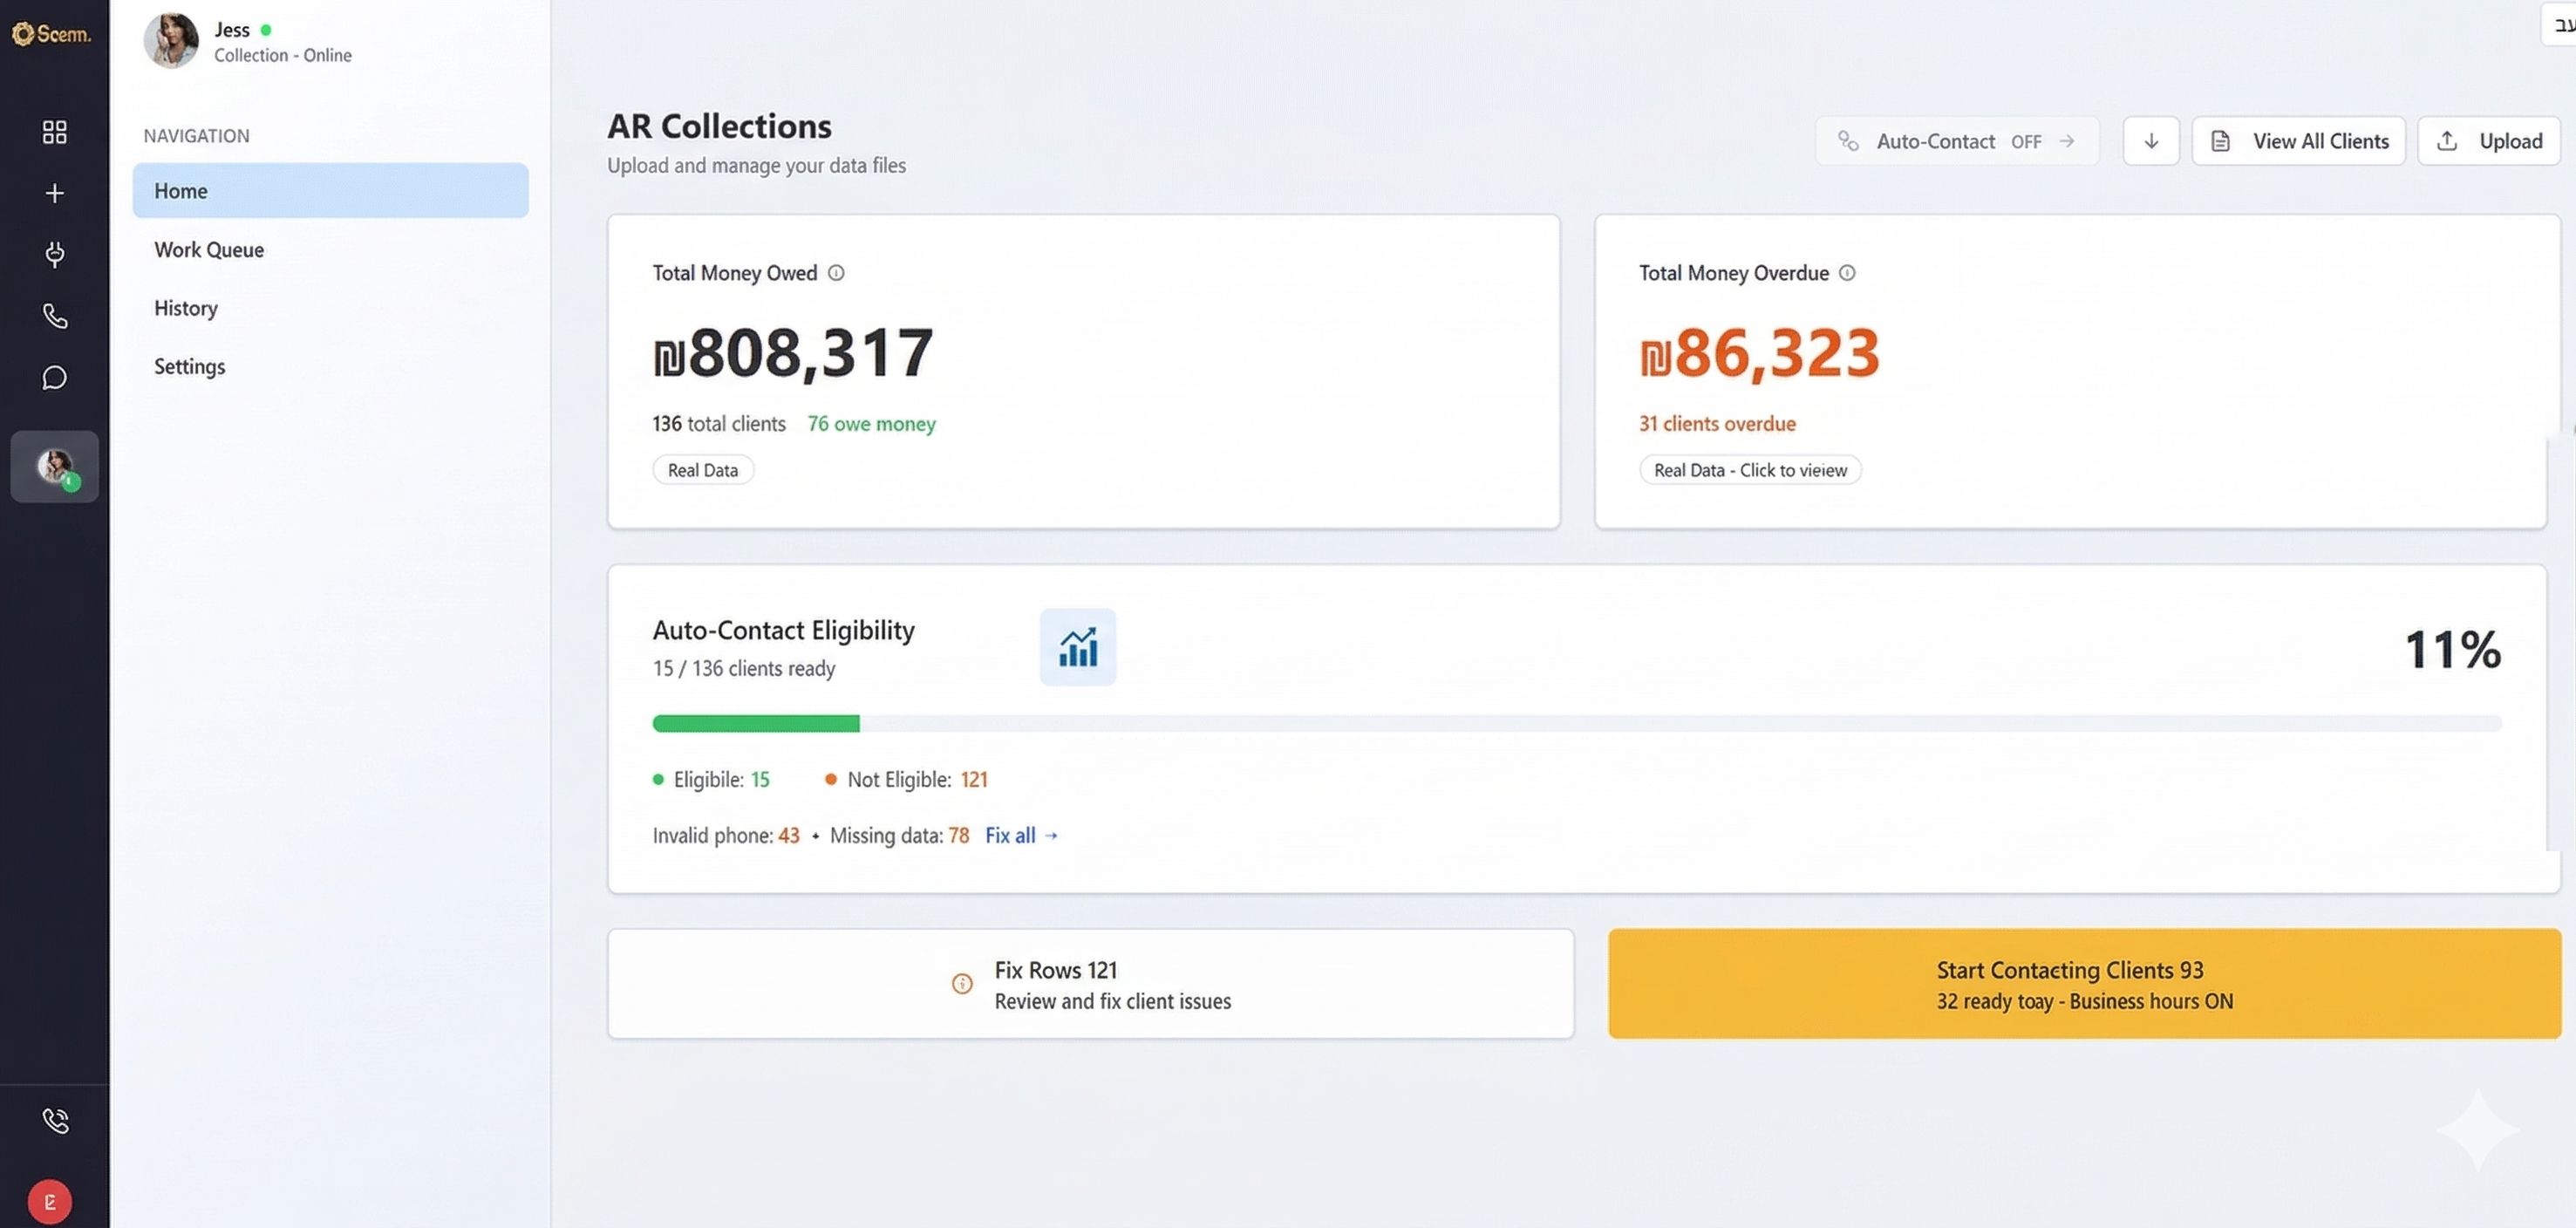Click the download arrow dropdown near Upload
2576x1228 pixels.
click(2151, 140)
